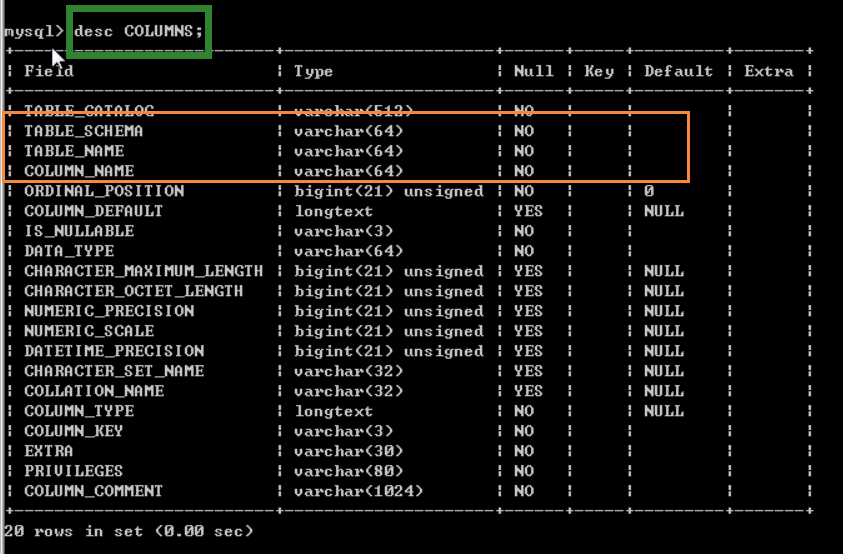This screenshot has height=554, width=843.
Task: Click the longtext type of COLUMN_DEFAULT
Action: coord(333,211)
